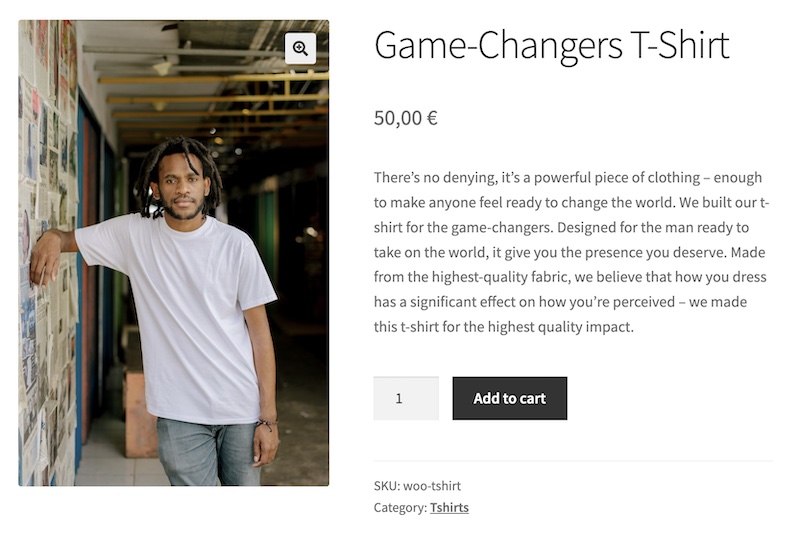Click the product description paragraph

pos(571,252)
